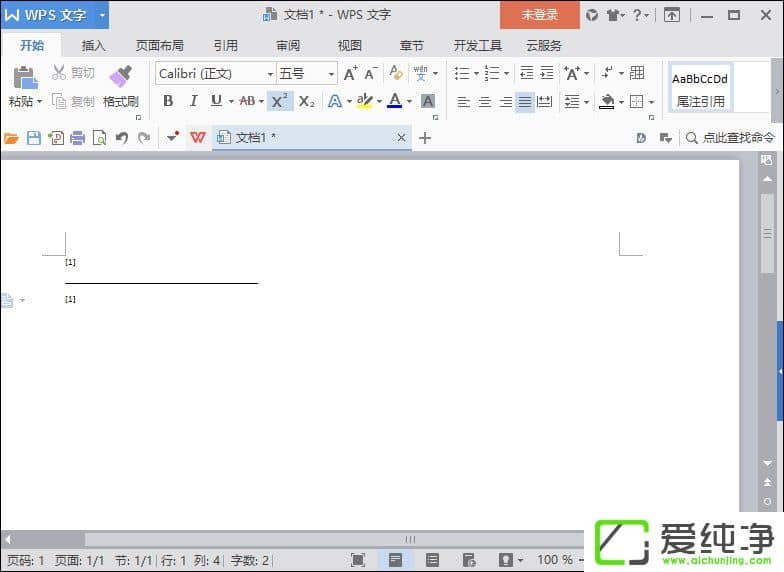The image size is (784, 572).
Task: Click the print icon in quick access toolbar
Action: pyautogui.click(x=77, y=138)
